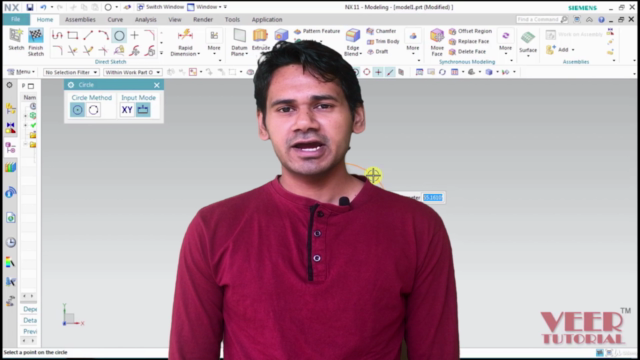Screen dimensions: 640x360
Task: Open the Move Face tool
Action: (x=437, y=42)
